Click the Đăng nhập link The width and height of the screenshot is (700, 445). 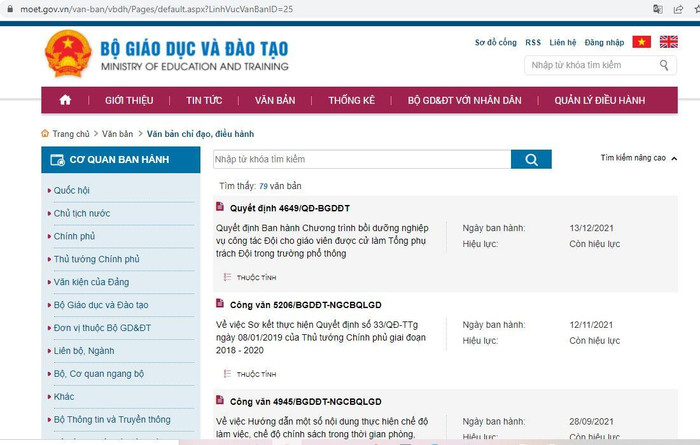point(604,42)
